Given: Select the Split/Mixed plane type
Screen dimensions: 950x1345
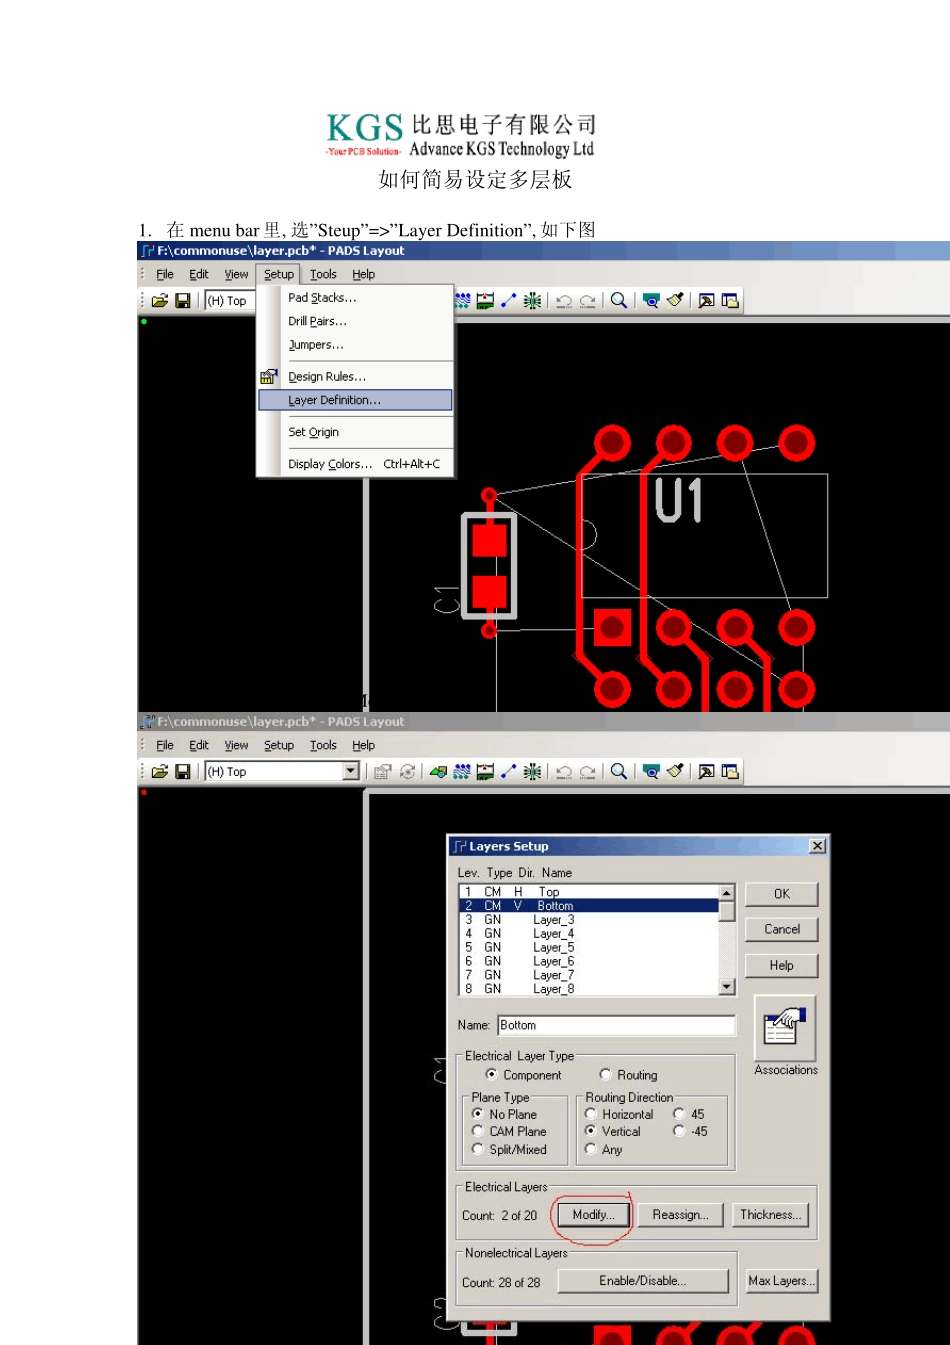Looking at the screenshot, I should (x=478, y=1149).
